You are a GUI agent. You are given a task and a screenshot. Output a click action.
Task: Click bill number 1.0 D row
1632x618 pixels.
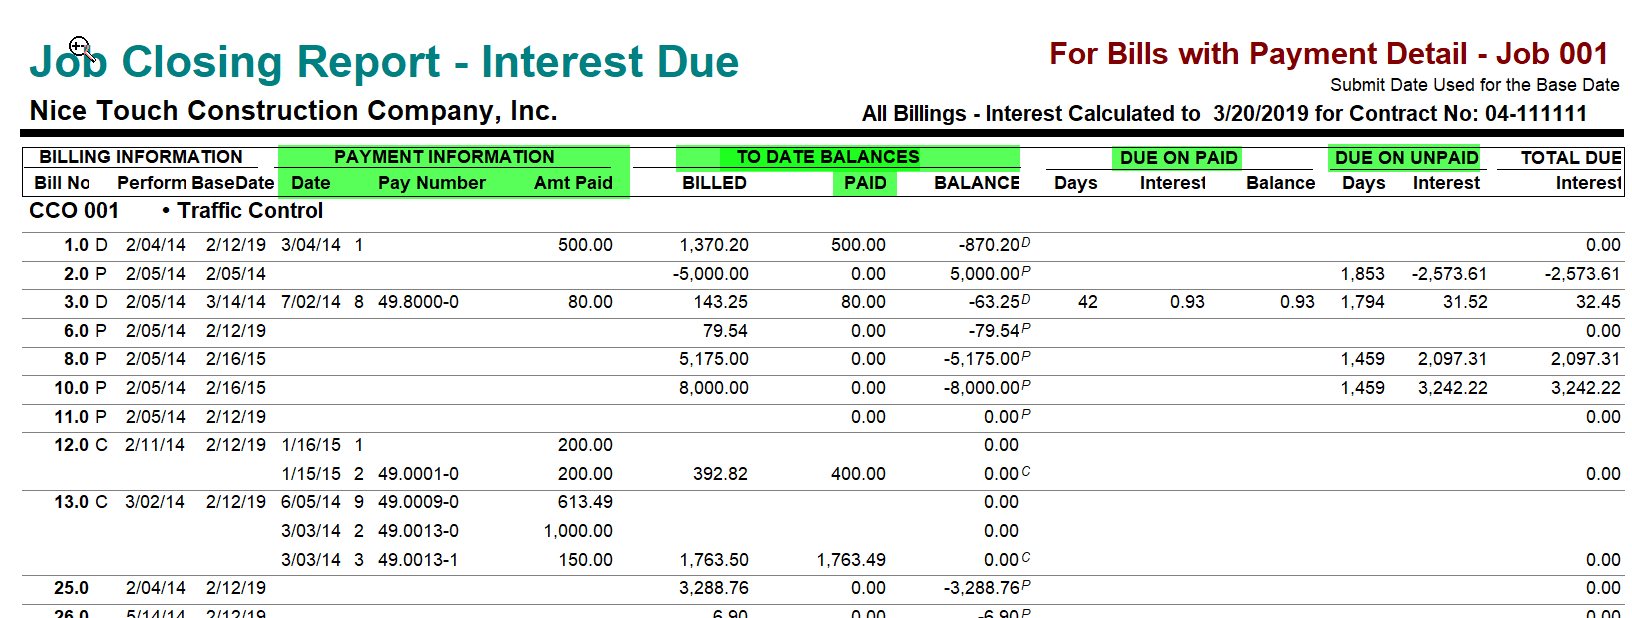click(x=823, y=245)
